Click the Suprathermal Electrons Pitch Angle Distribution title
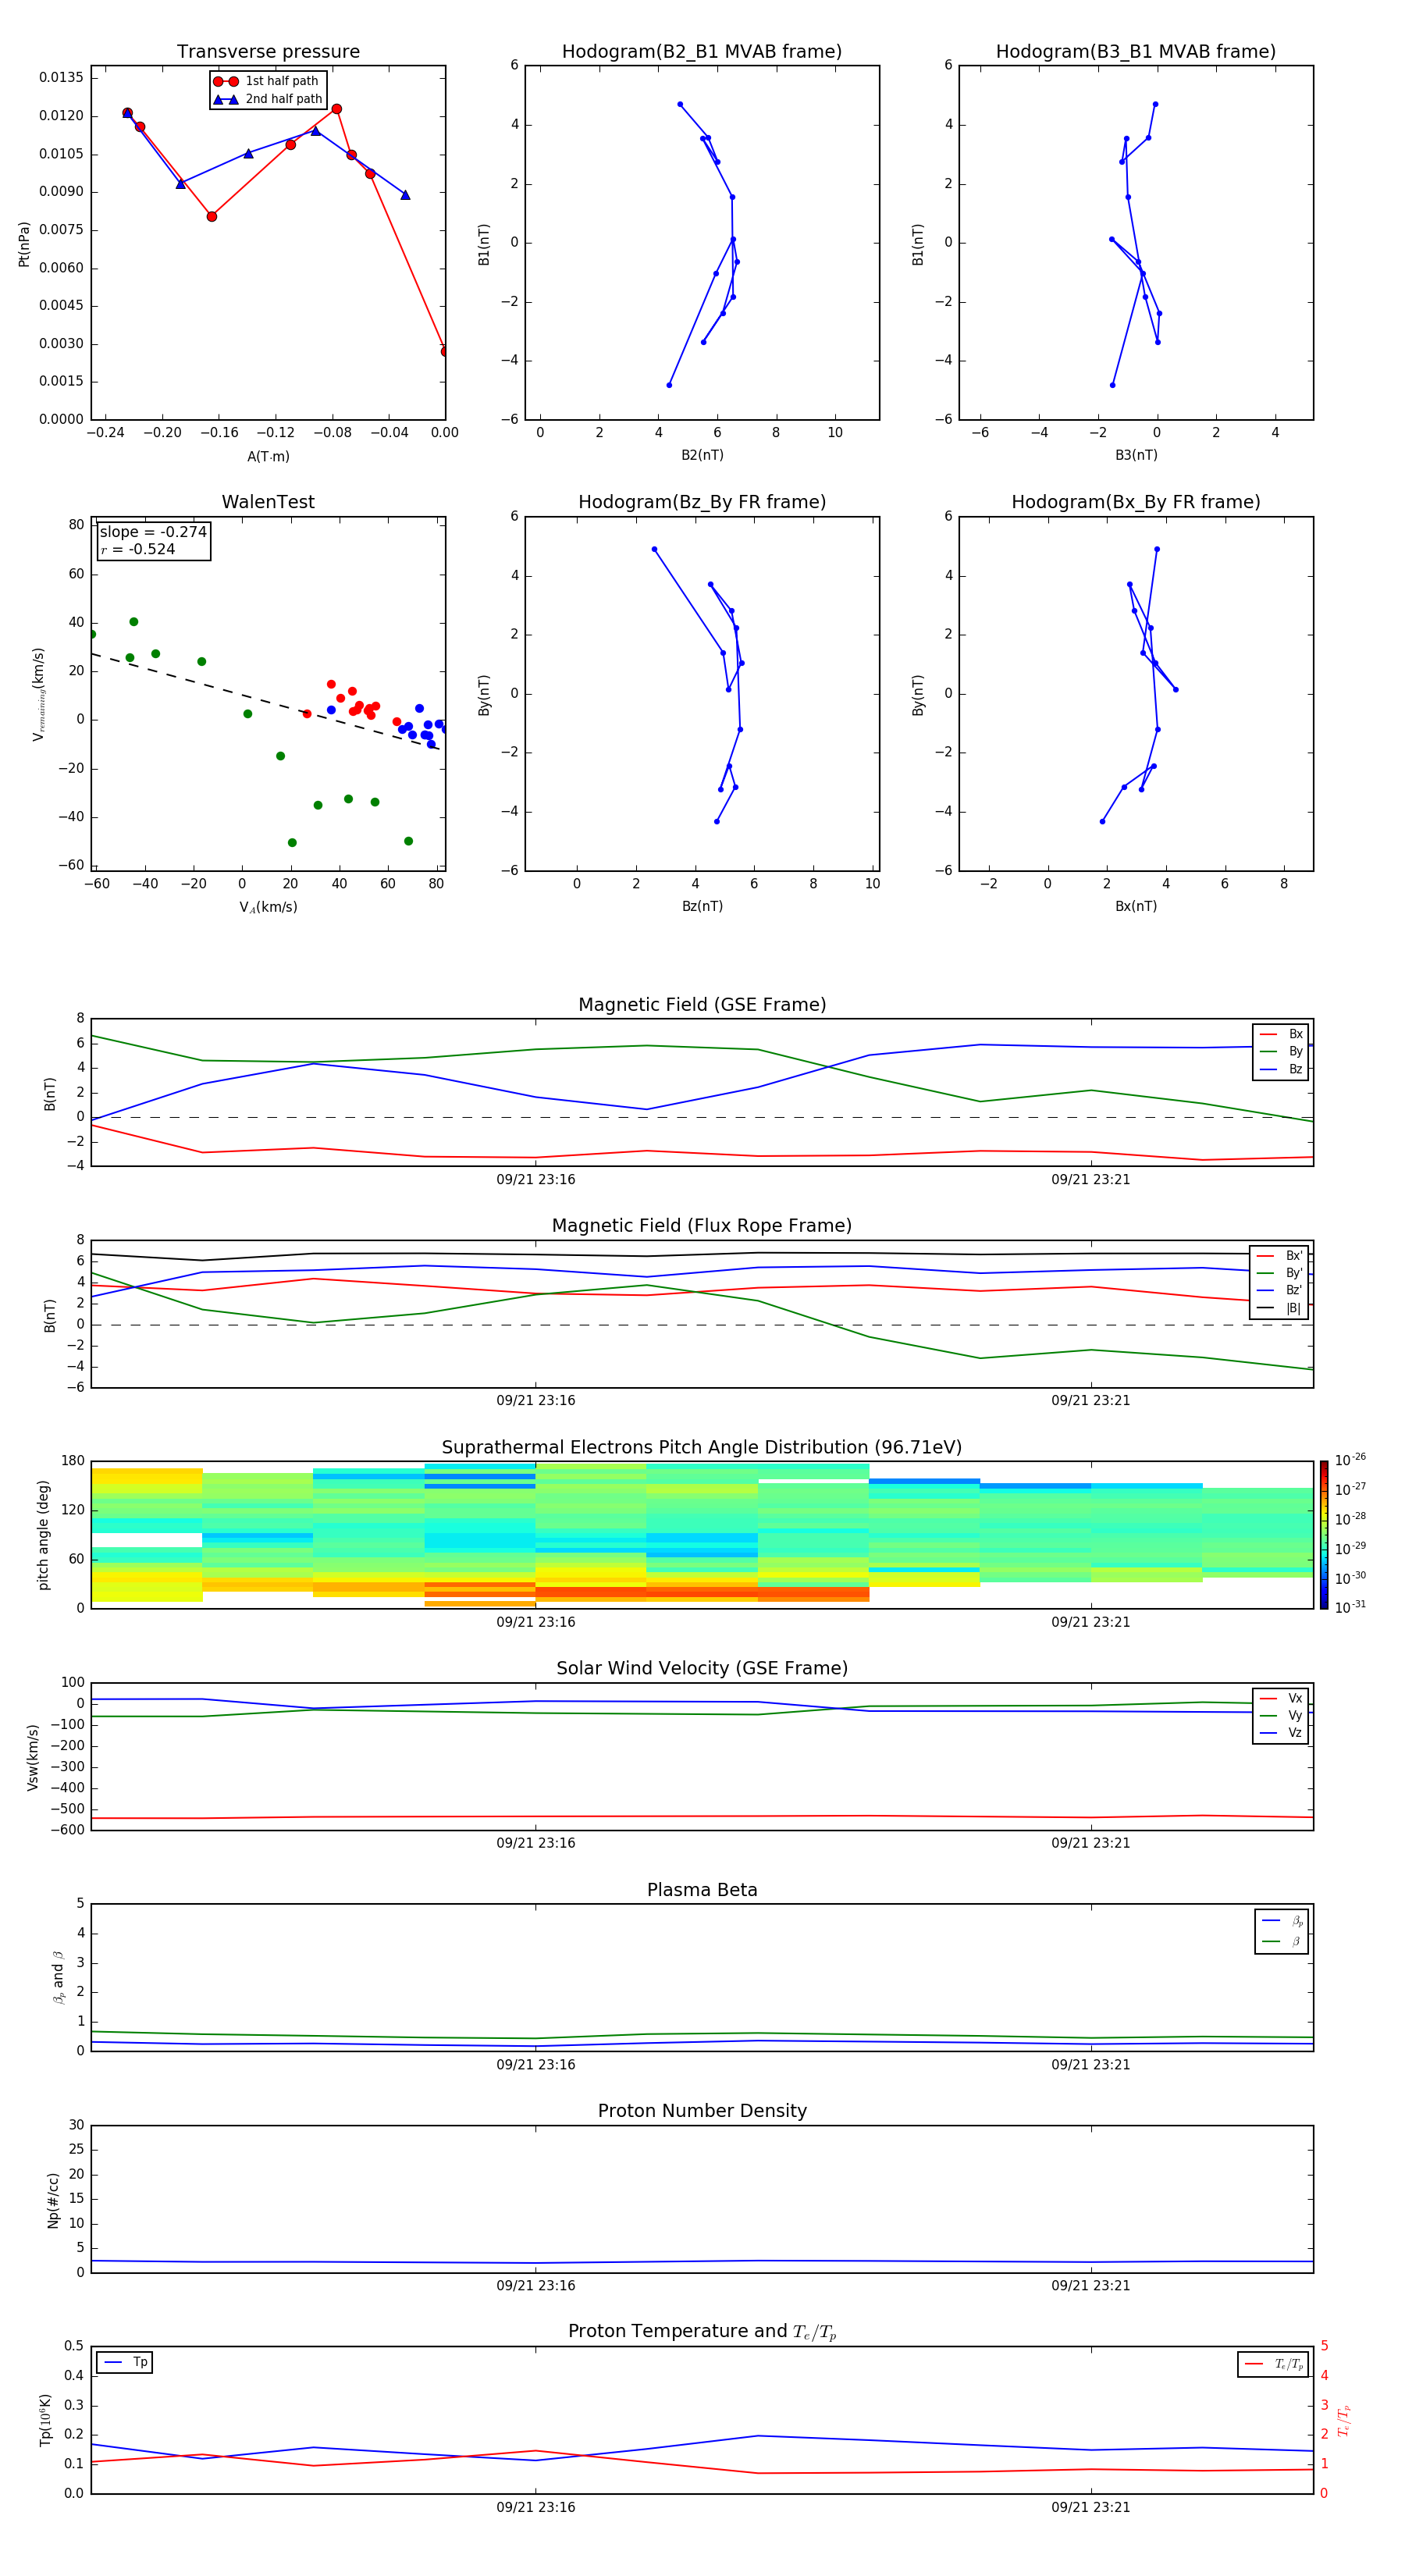Image resolution: width=1405 pixels, height=2576 pixels. click(702, 1448)
